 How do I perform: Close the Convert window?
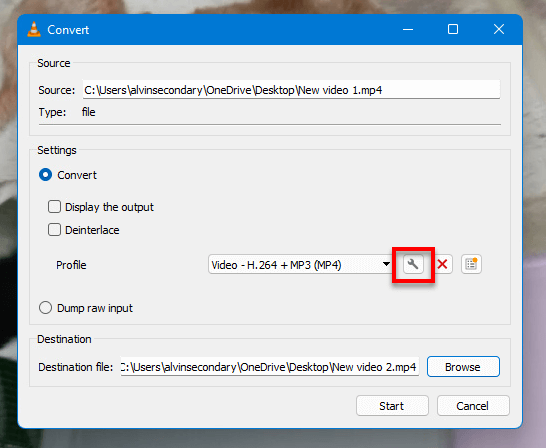(499, 30)
